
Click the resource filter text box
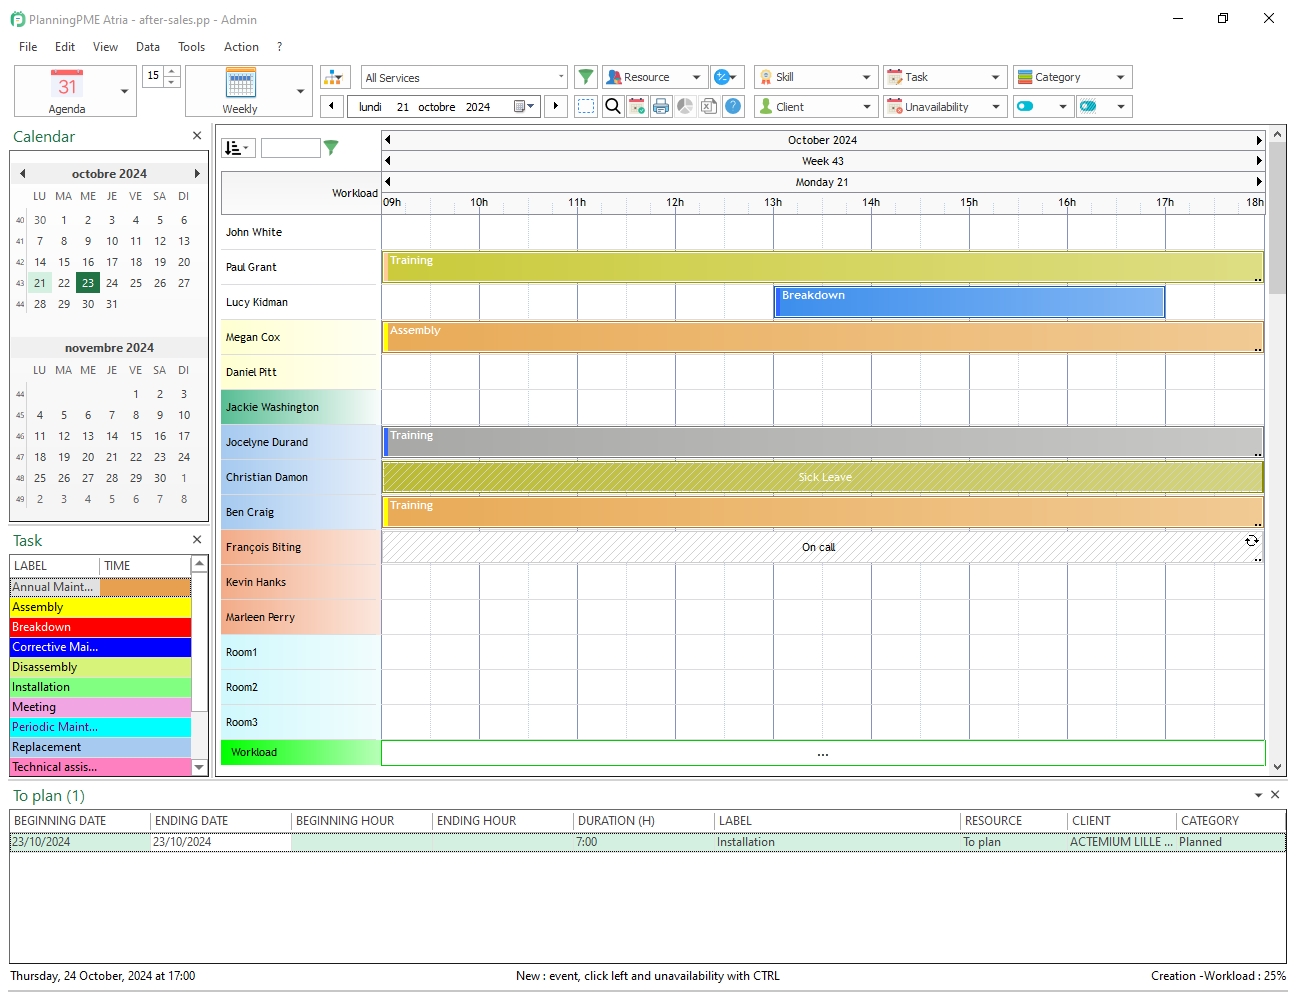click(x=290, y=148)
